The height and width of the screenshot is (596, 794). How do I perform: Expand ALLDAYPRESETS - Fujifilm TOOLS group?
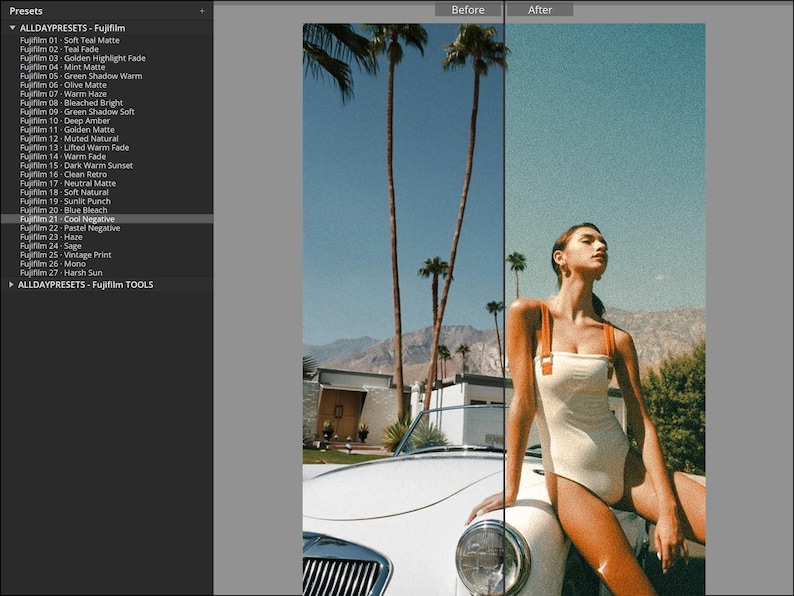(x=11, y=285)
